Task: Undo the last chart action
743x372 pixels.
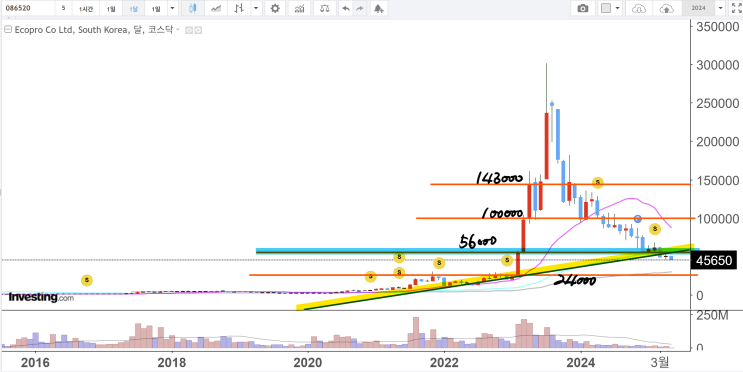Action: 346,8
